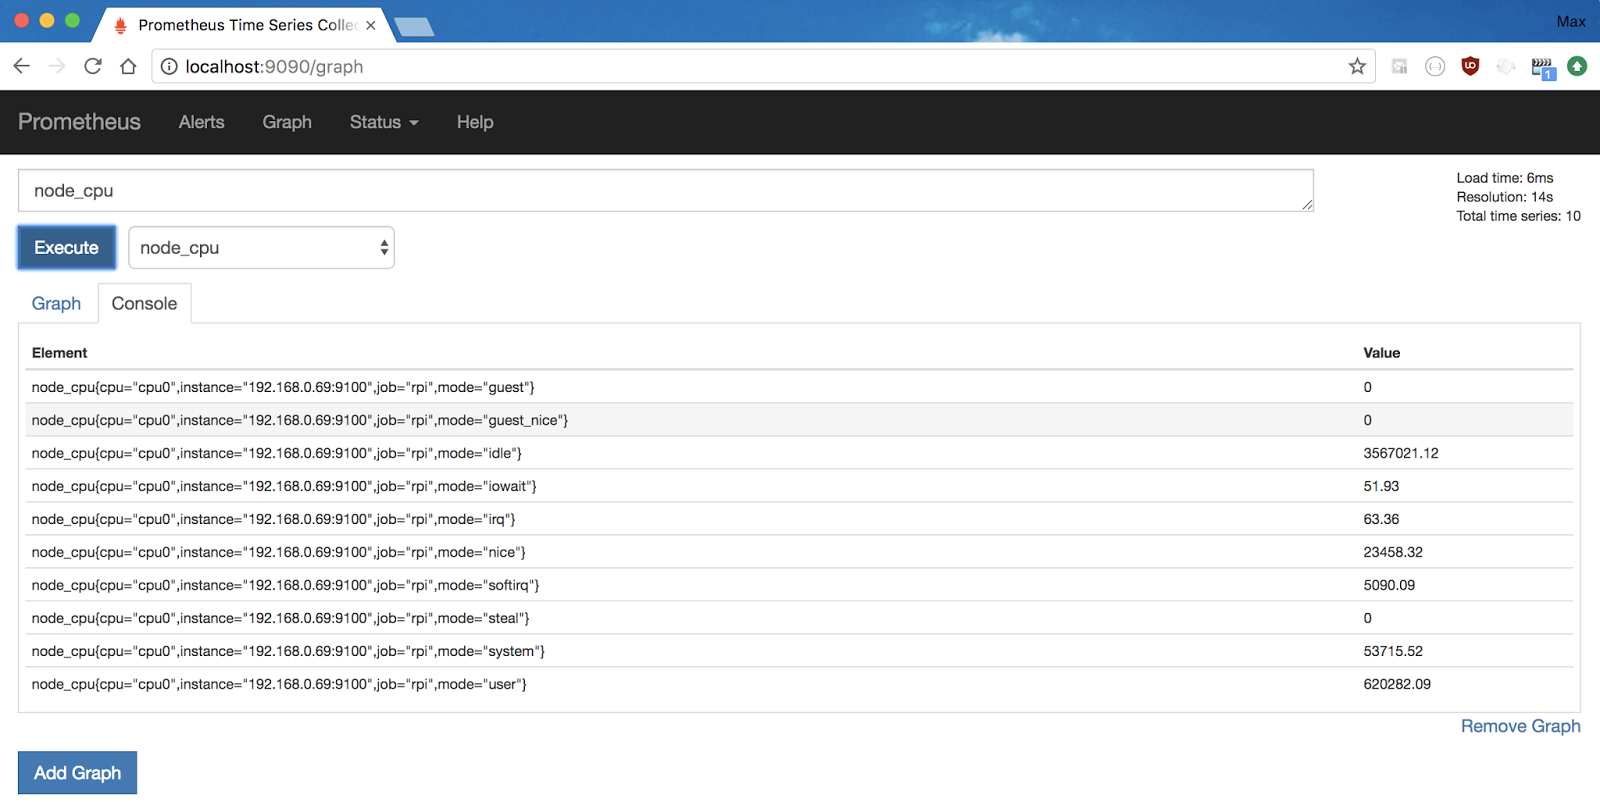This screenshot has width=1600, height=802.
Task: Click the Element column header
Action: point(60,353)
